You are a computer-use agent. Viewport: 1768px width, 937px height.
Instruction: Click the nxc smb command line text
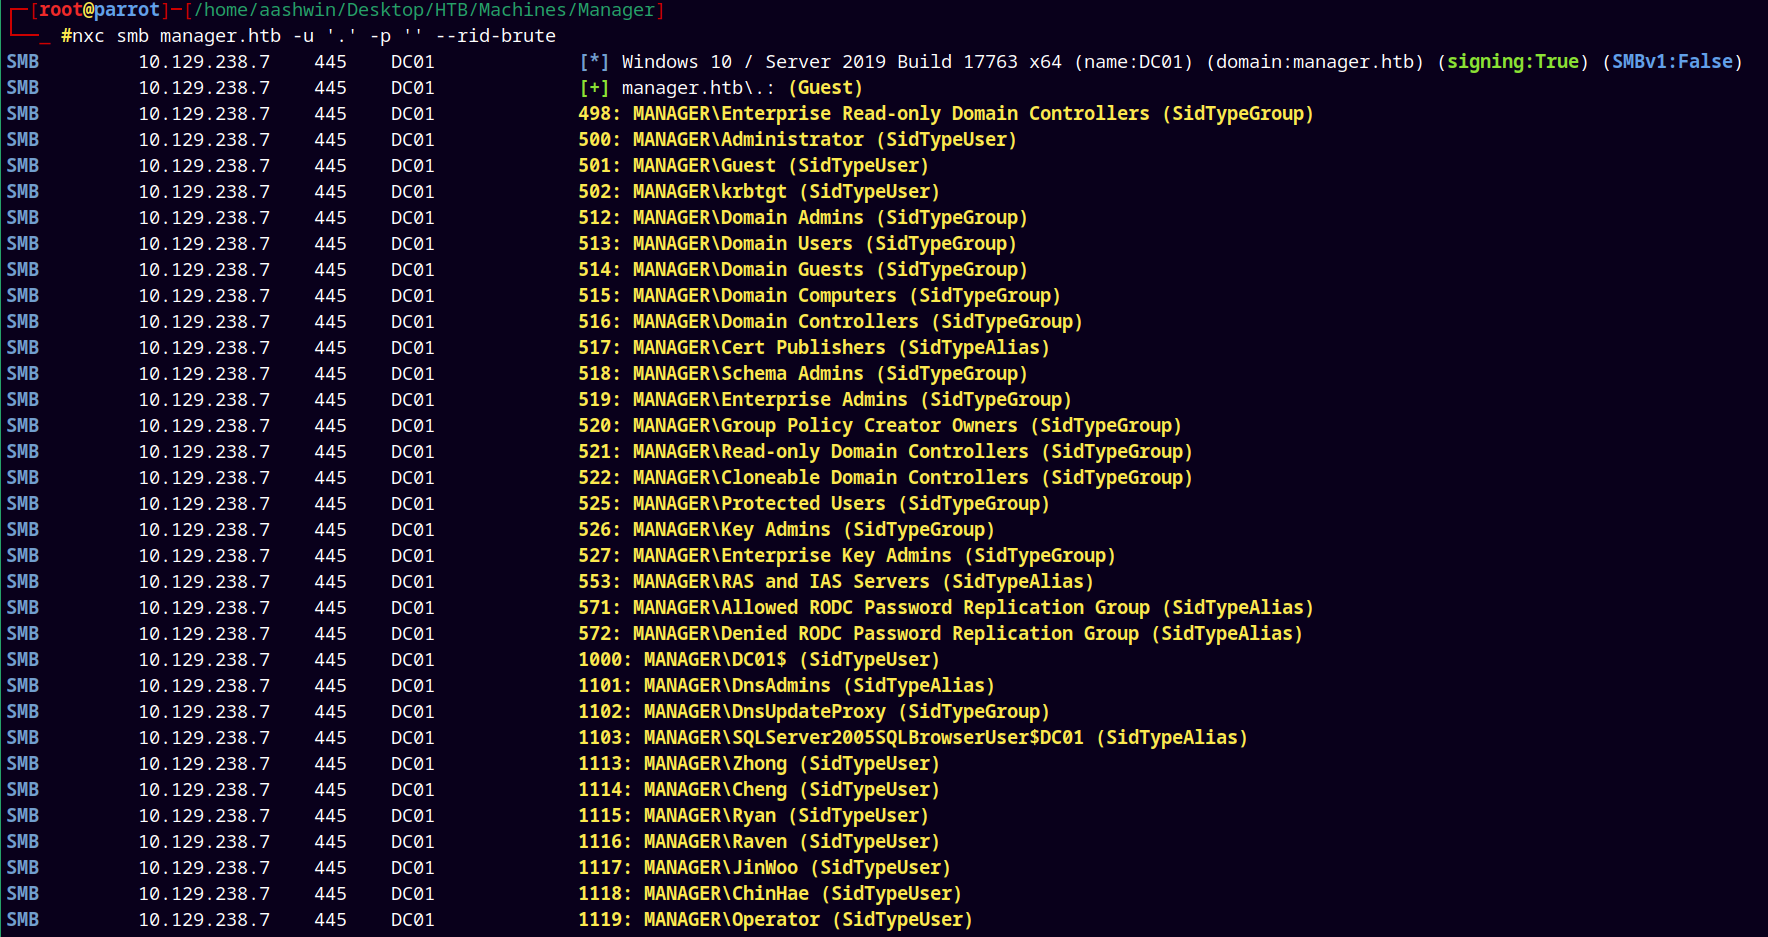point(308,36)
